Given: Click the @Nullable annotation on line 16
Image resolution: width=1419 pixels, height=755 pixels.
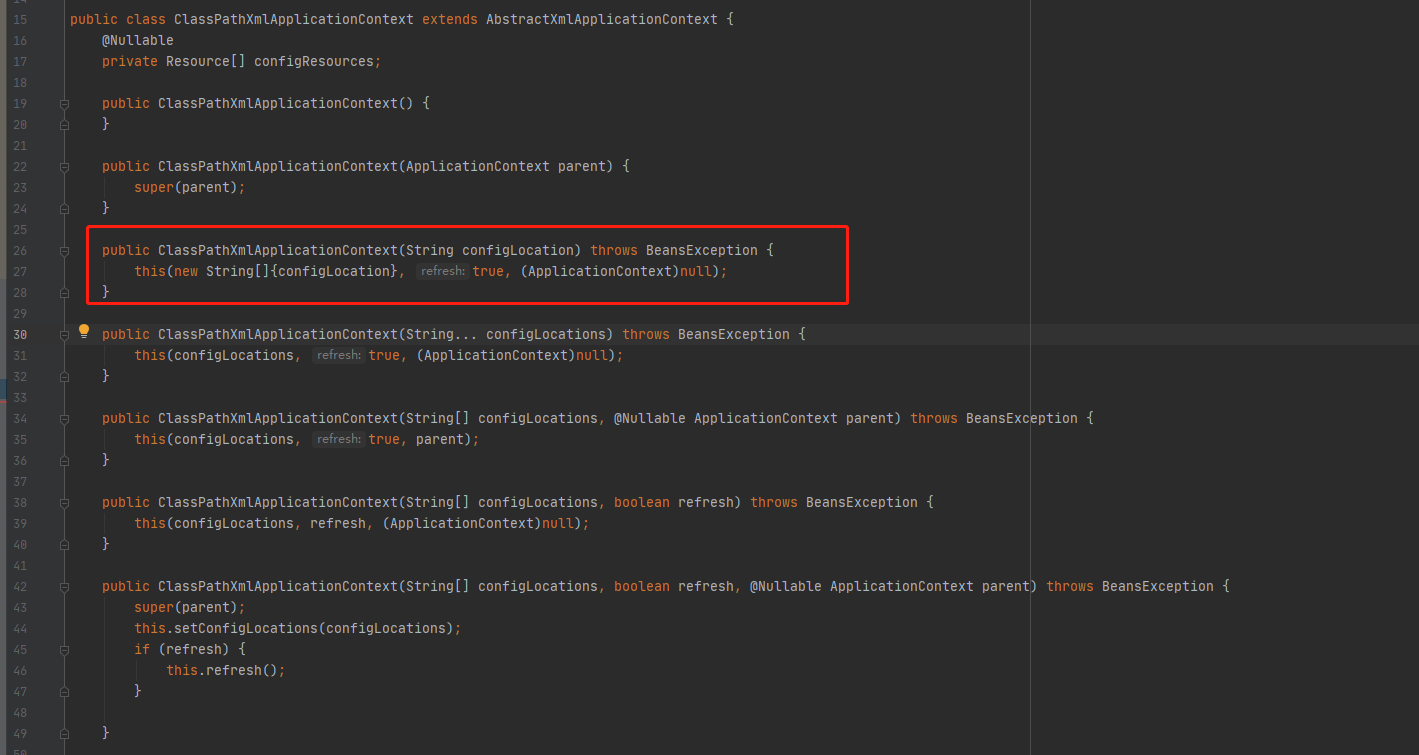Looking at the screenshot, I should click(x=138, y=40).
